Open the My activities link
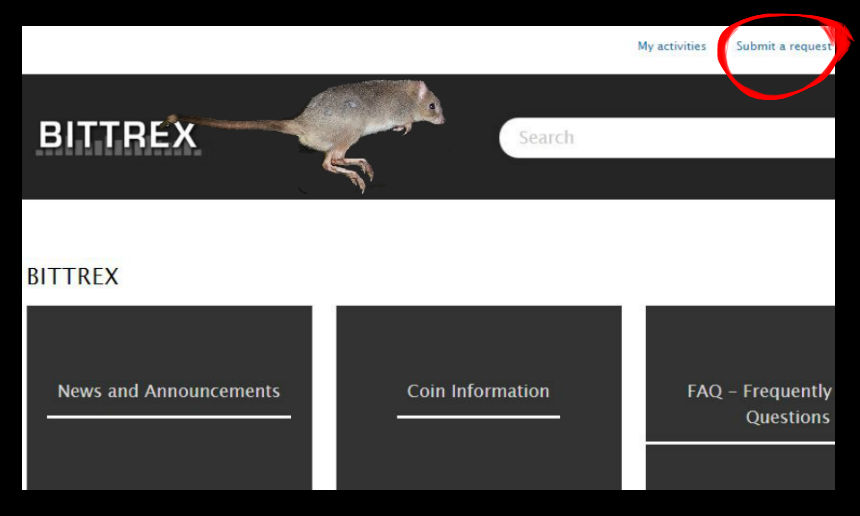860x516 pixels. click(x=671, y=47)
